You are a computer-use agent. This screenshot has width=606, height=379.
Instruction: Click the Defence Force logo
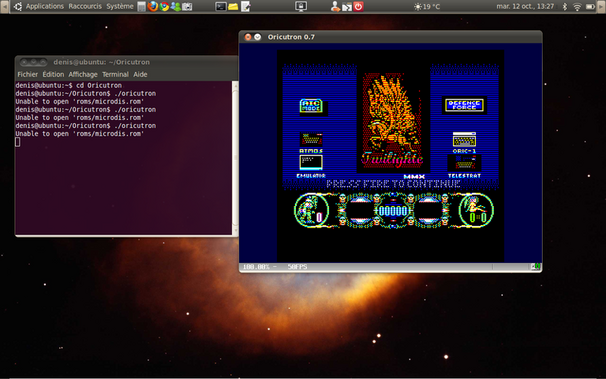coord(464,105)
